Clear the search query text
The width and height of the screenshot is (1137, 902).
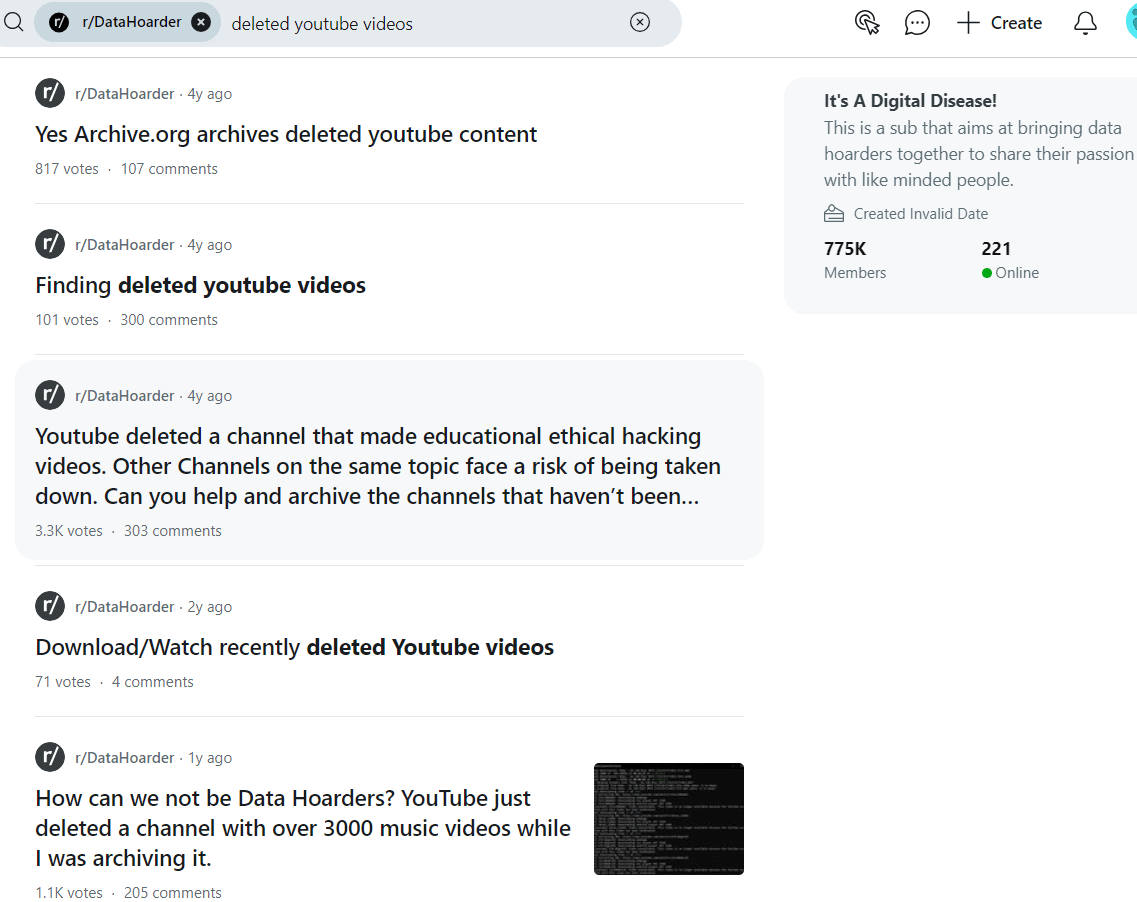point(640,23)
